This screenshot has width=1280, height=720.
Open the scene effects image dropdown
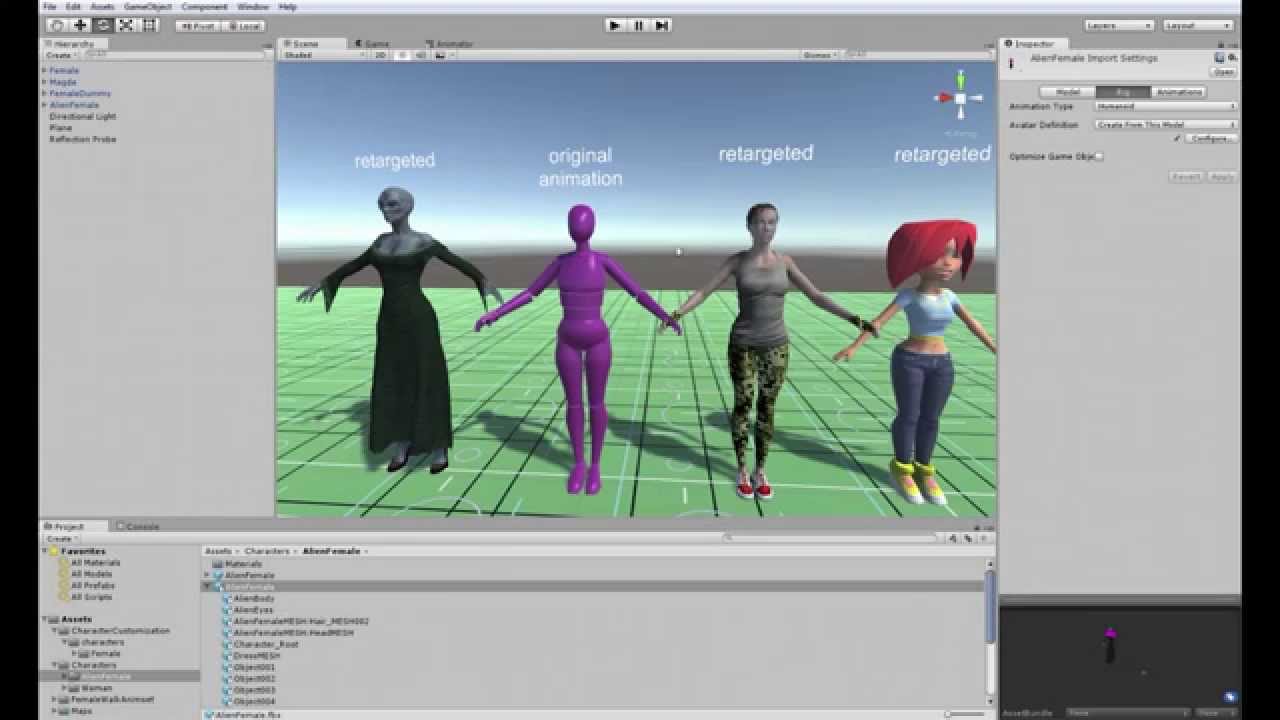pos(445,55)
